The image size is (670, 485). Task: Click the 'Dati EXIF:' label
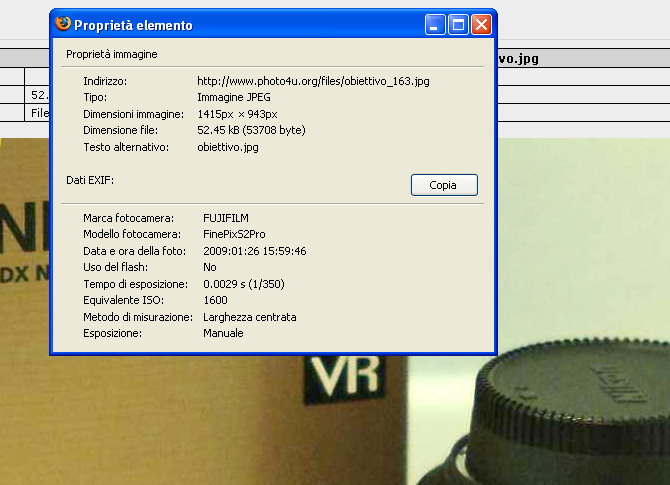click(90, 180)
